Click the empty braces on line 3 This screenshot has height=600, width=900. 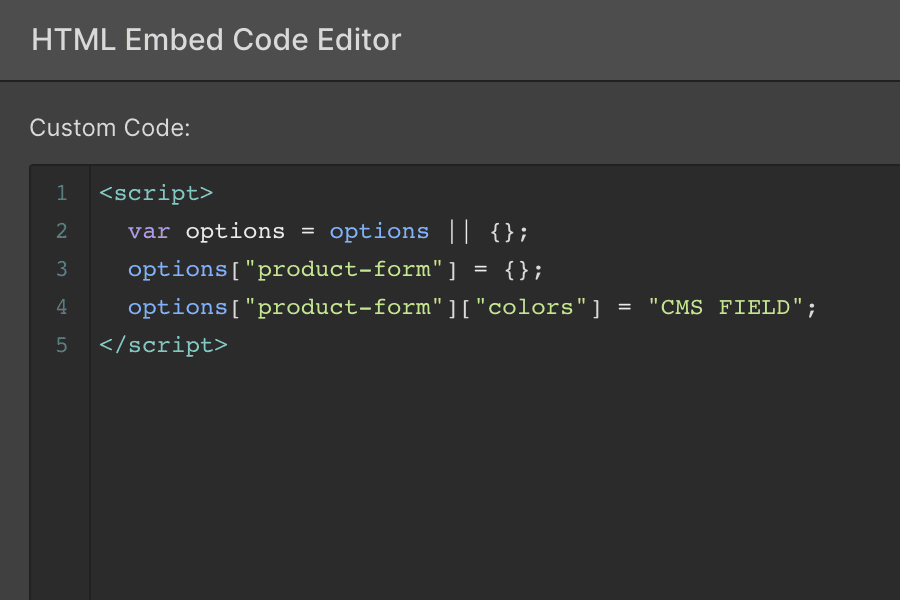pos(516,269)
